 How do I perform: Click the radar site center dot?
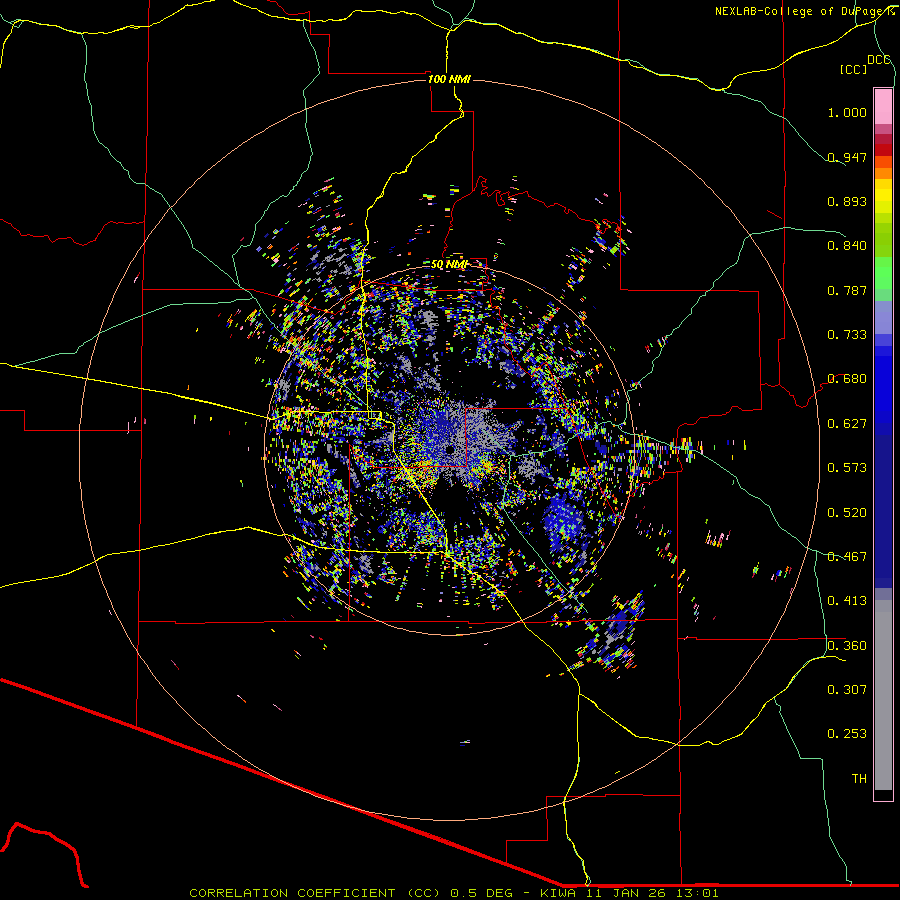coord(450,449)
